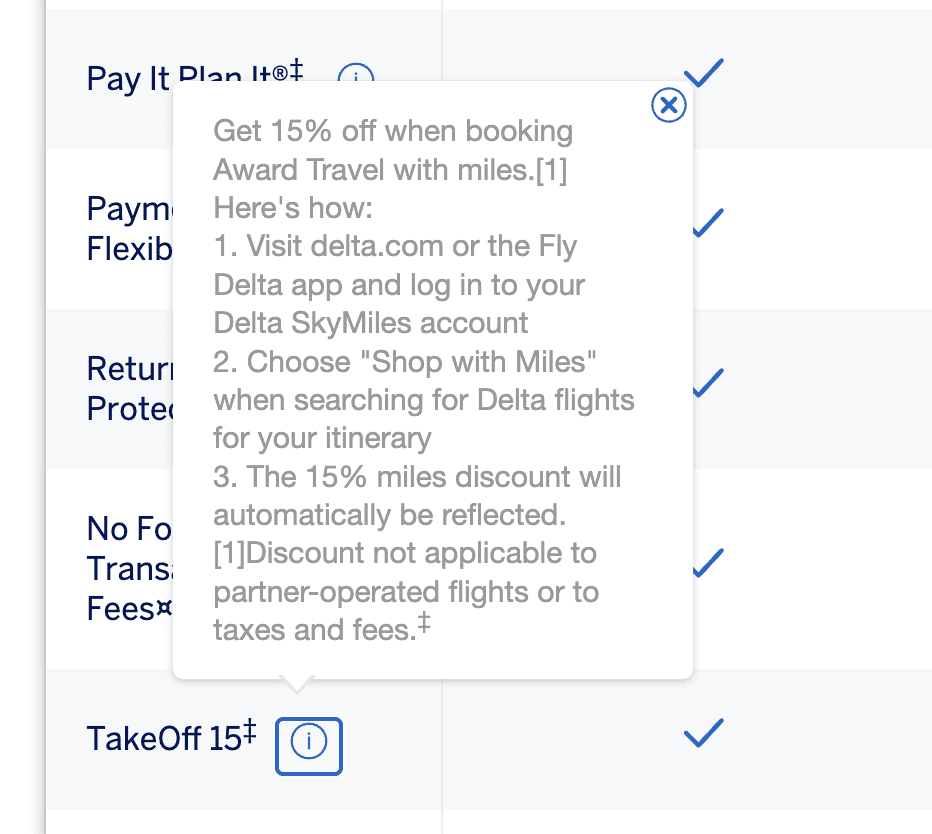The width and height of the screenshot is (932, 834).
Task: Click the checkmark beside Pay It Plan It
Action: (x=704, y=72)
